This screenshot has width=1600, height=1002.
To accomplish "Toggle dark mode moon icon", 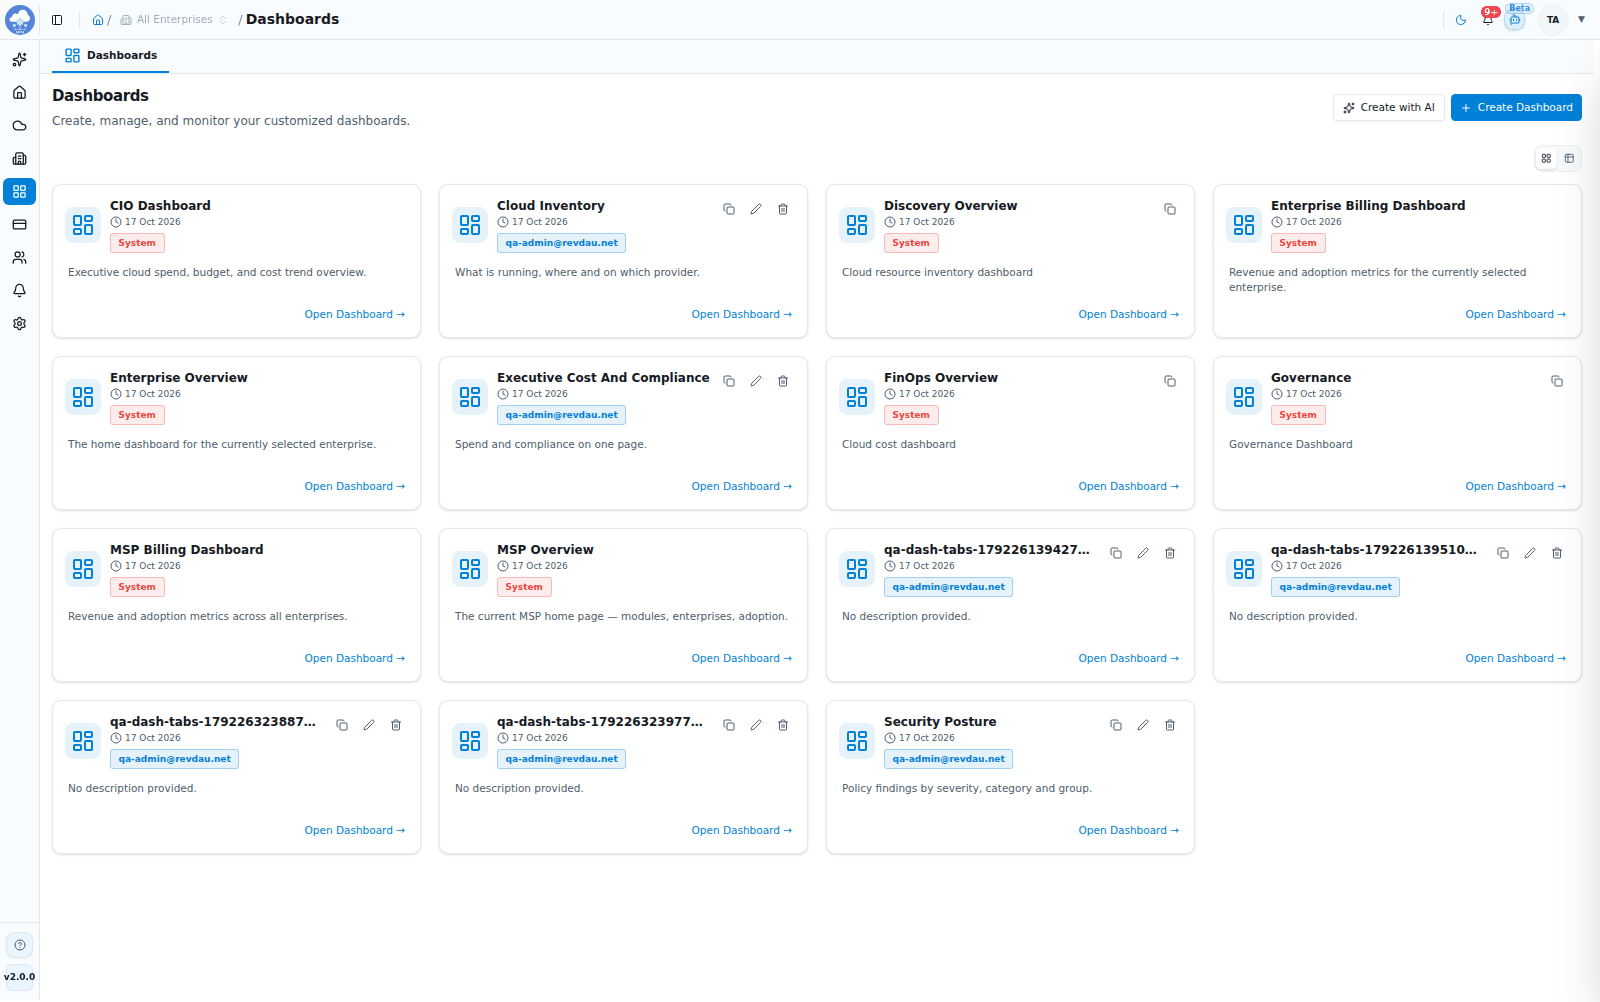I will (x=1461, y=20).
